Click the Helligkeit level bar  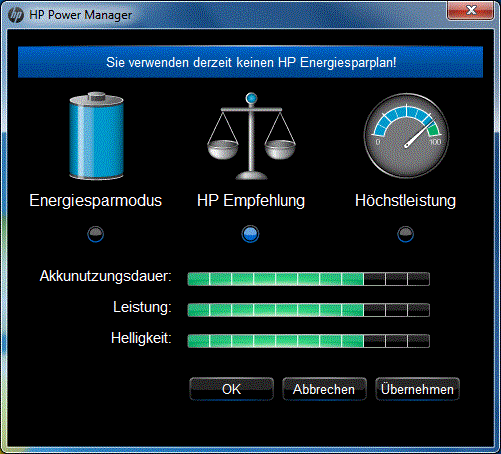point(309,341)
